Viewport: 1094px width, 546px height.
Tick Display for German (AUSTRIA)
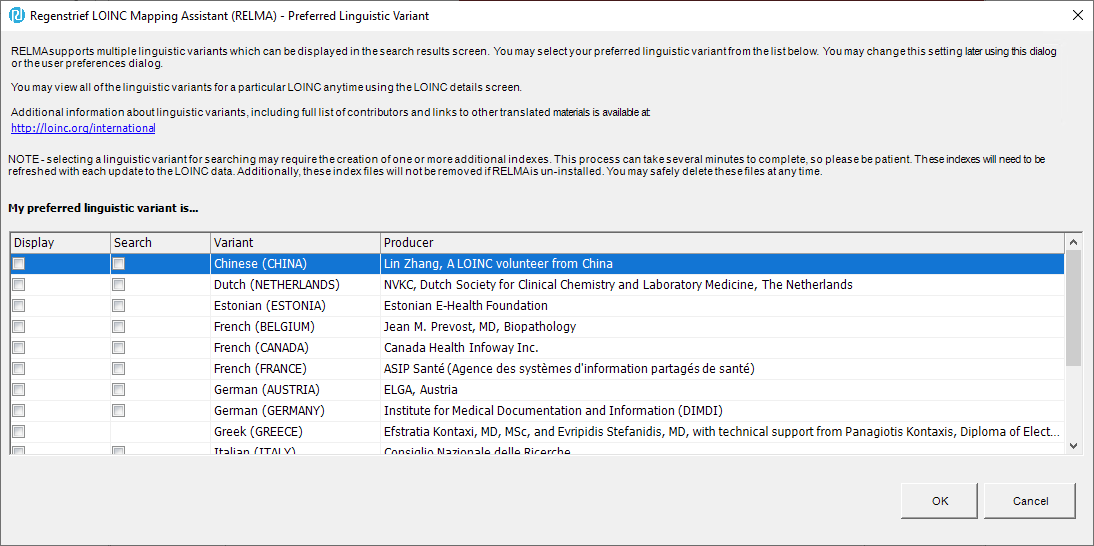(x=19, y=389)
